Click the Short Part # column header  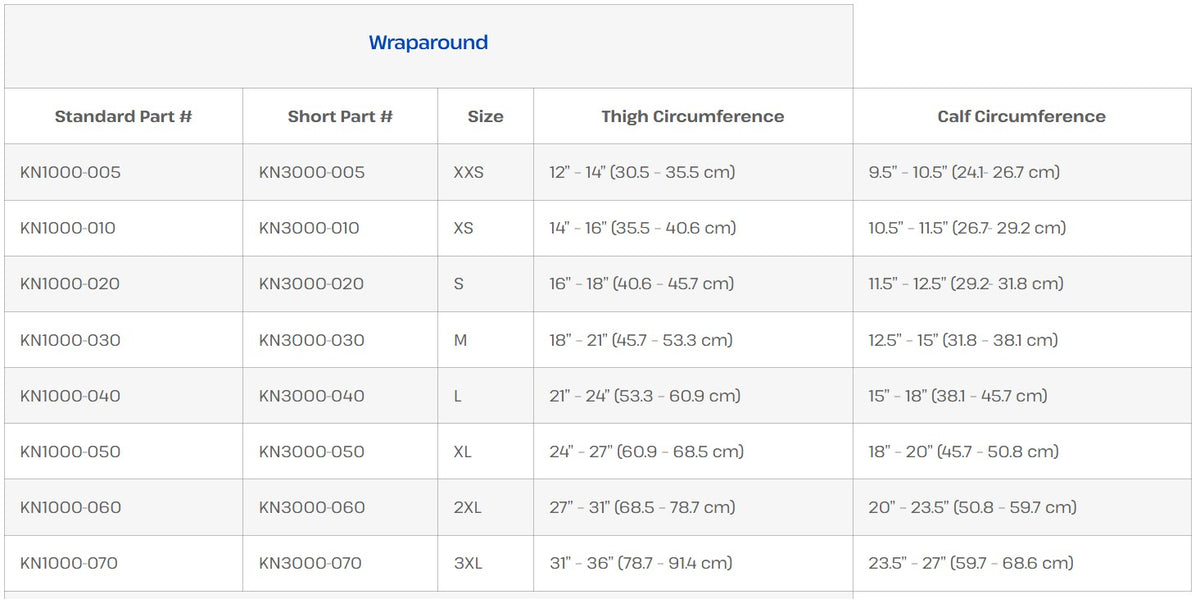tap(340, 117)
